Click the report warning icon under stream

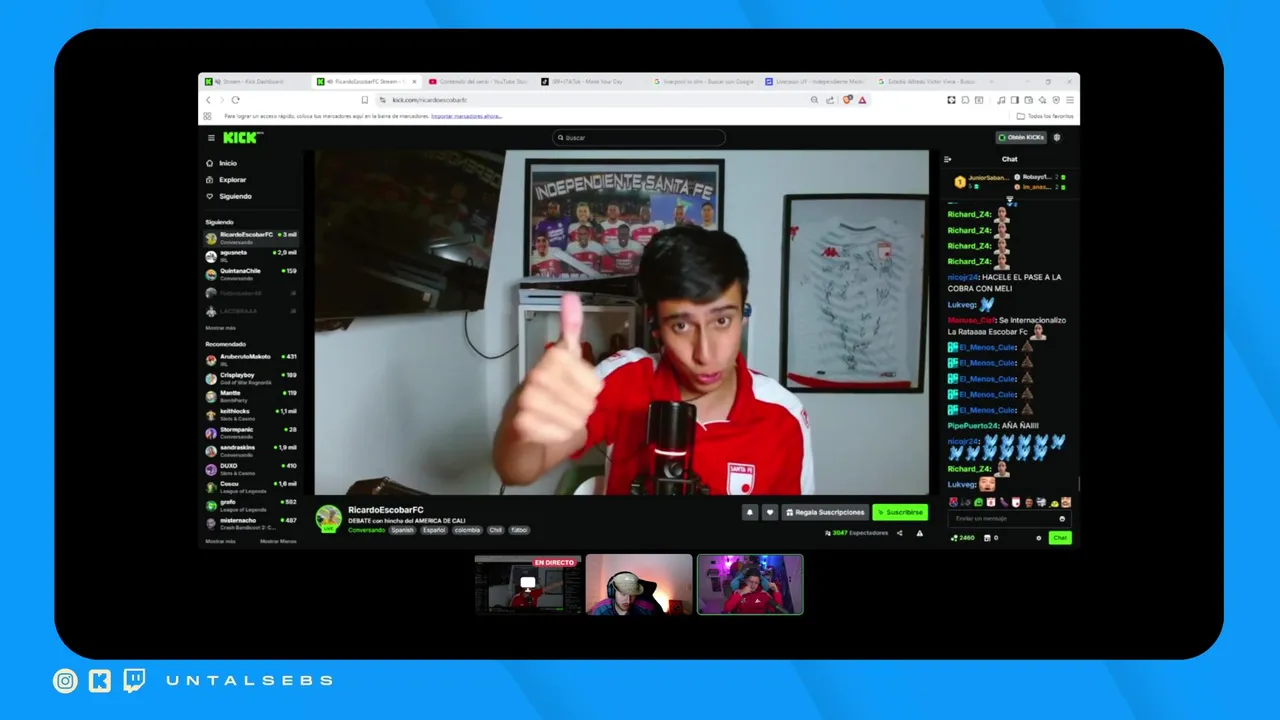pos(920,533)
